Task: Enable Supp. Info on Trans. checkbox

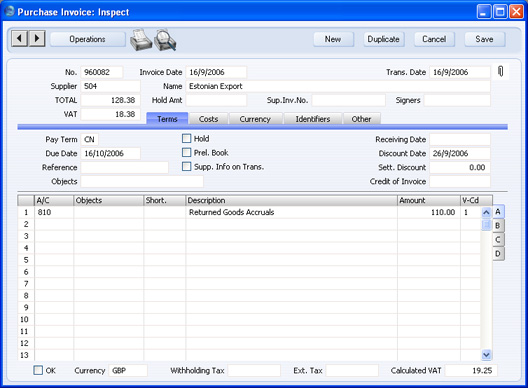Action: 186,166
